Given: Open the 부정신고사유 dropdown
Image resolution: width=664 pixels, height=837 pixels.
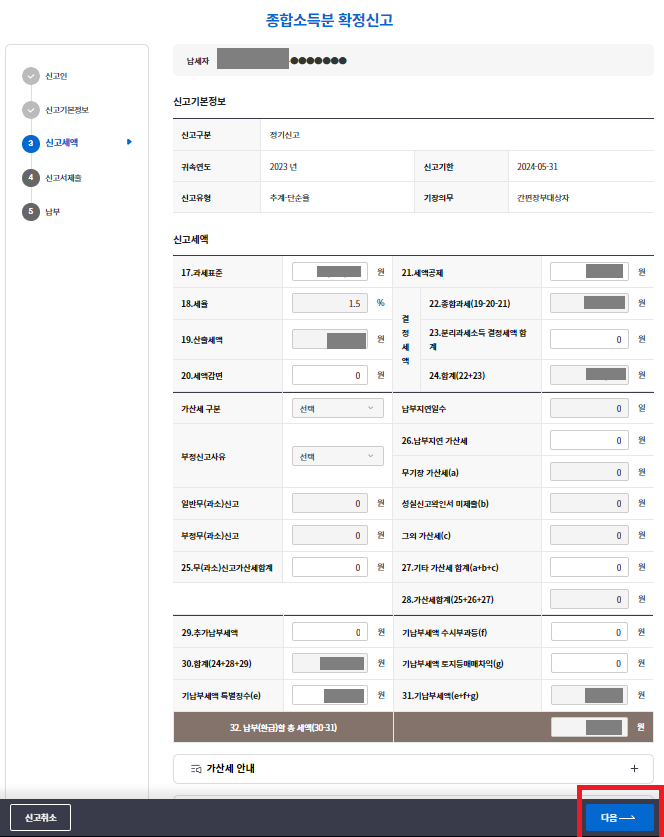Looking at the screenshot, I should click(x=338, y=456).
